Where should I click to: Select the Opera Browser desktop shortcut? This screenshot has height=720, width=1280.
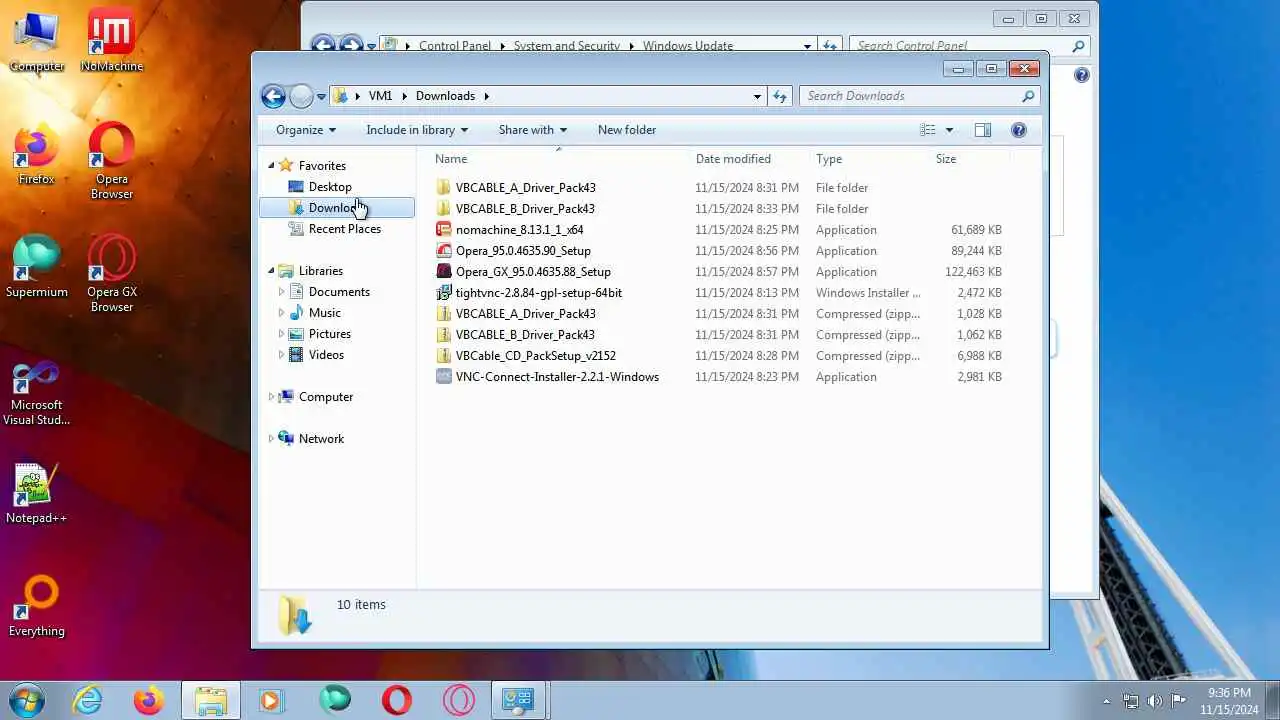[x=111, y=162]
